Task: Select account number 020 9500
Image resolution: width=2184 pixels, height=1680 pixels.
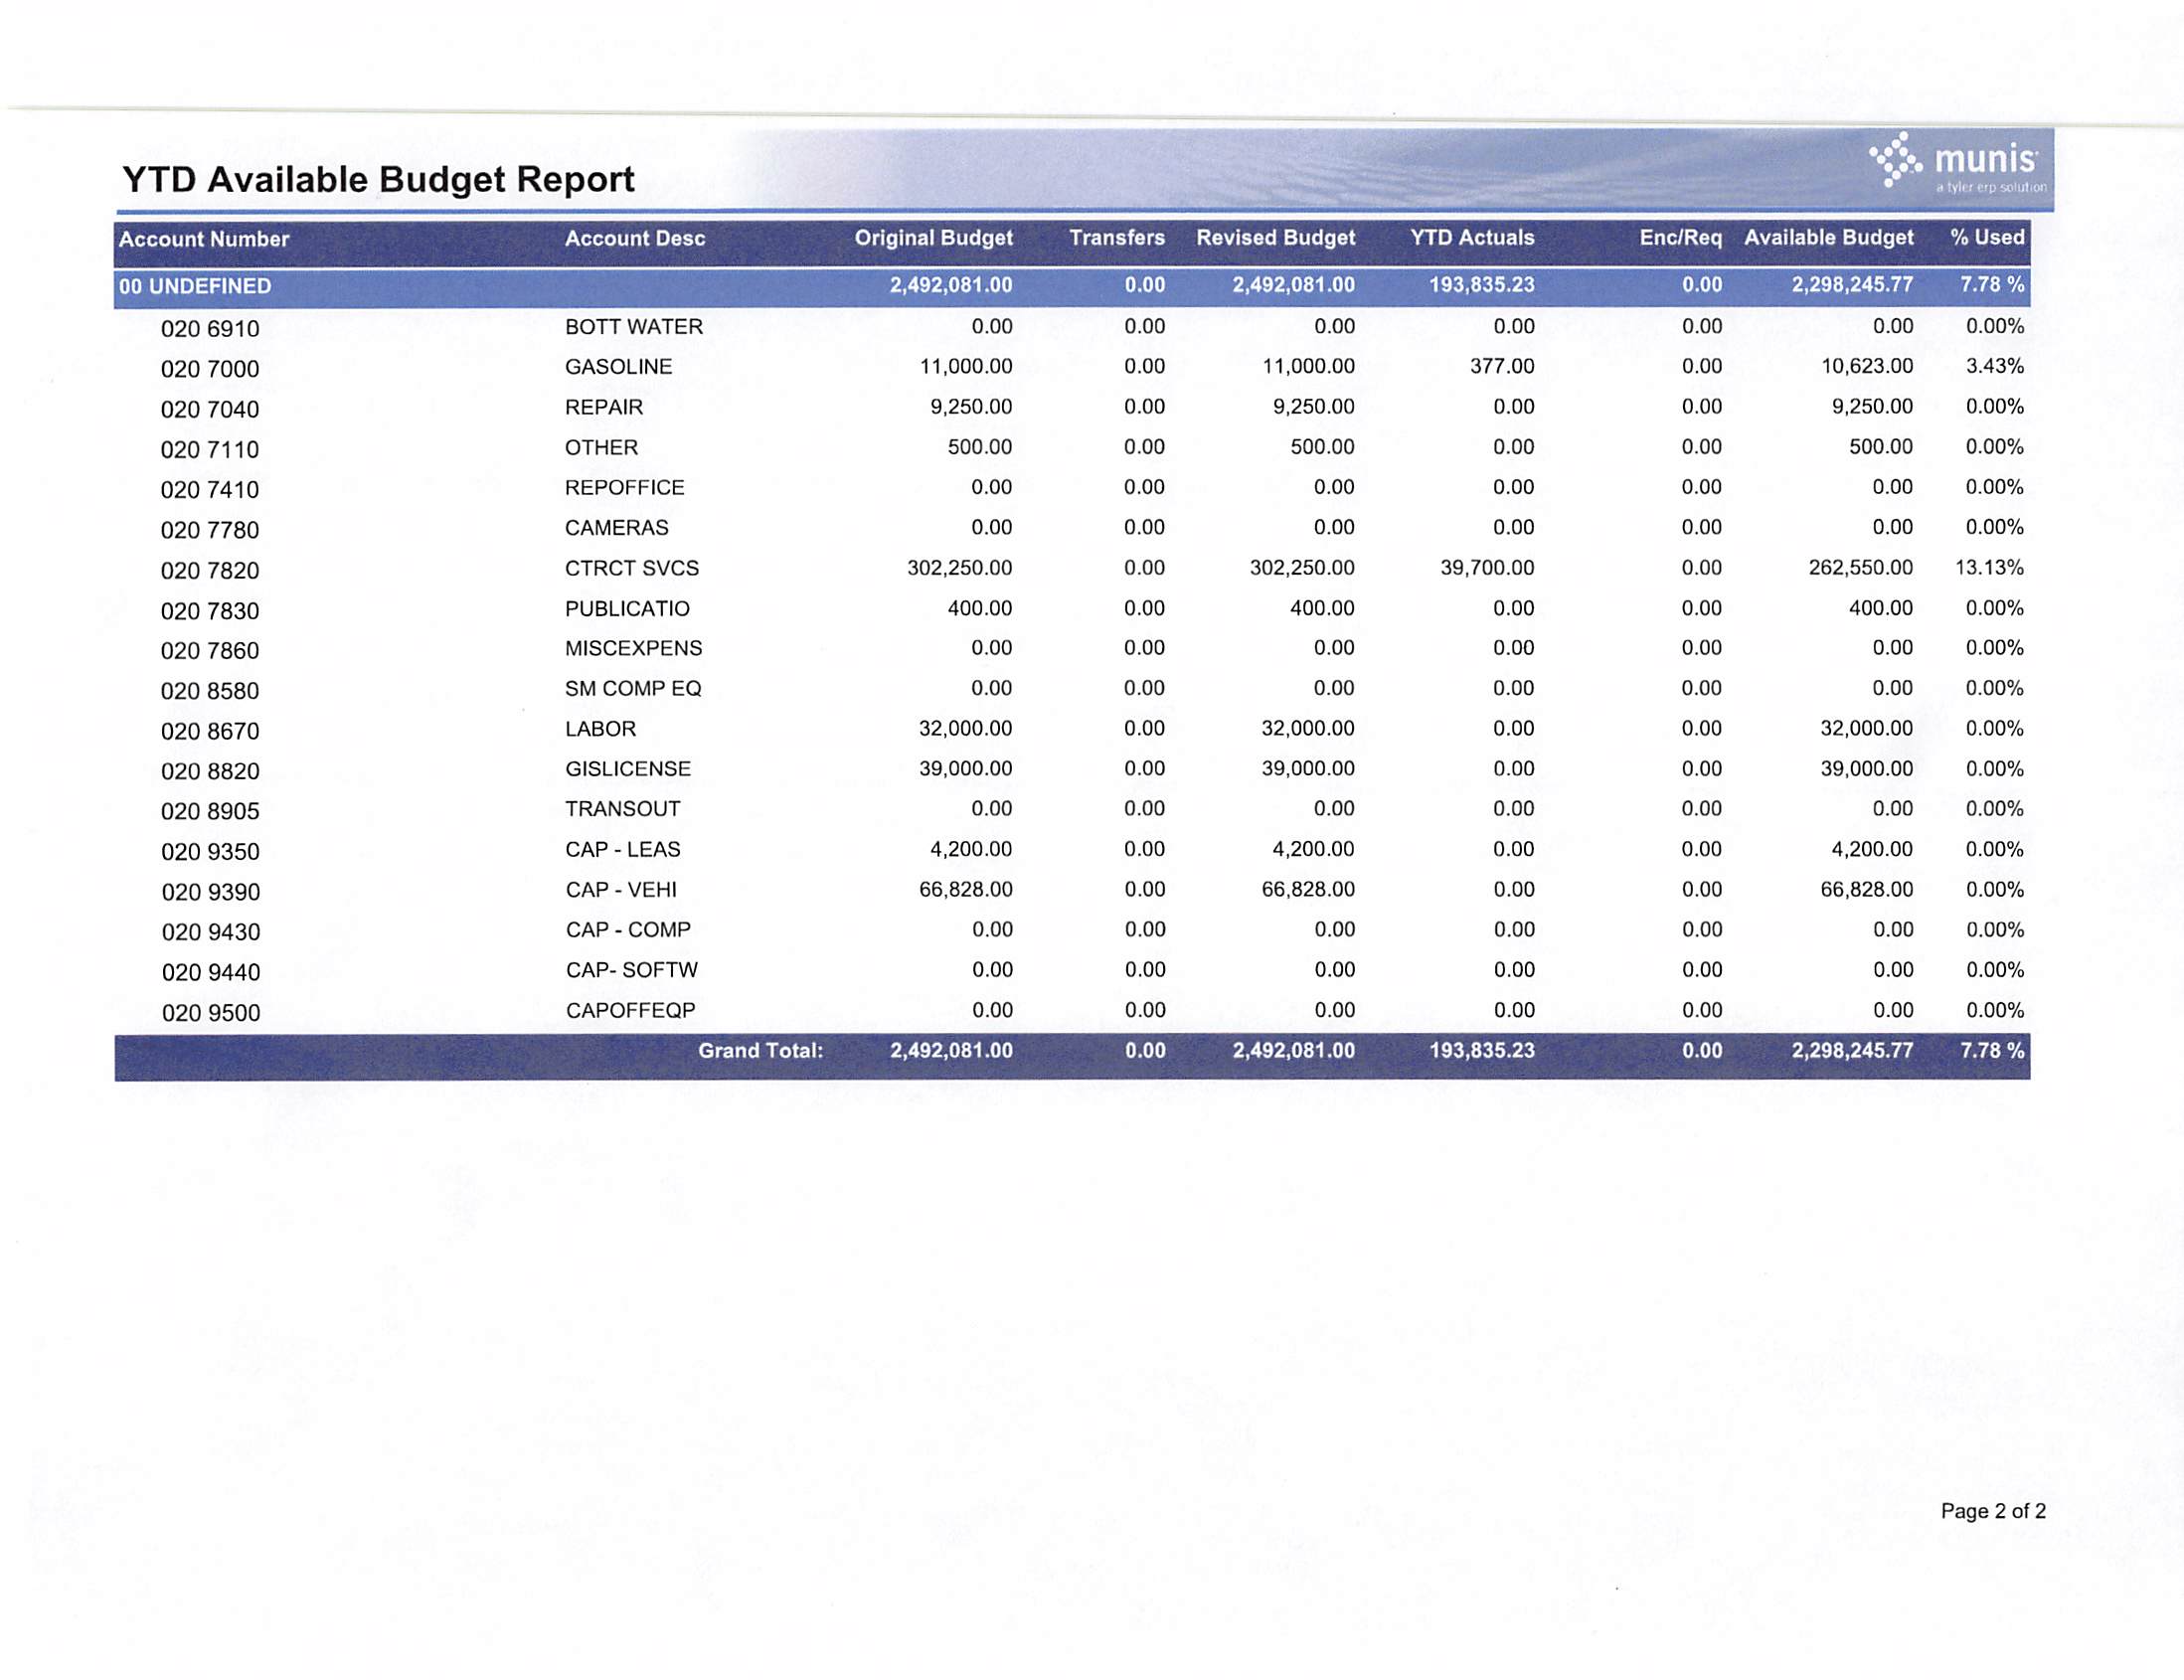Action: (x=211, y=1013)
